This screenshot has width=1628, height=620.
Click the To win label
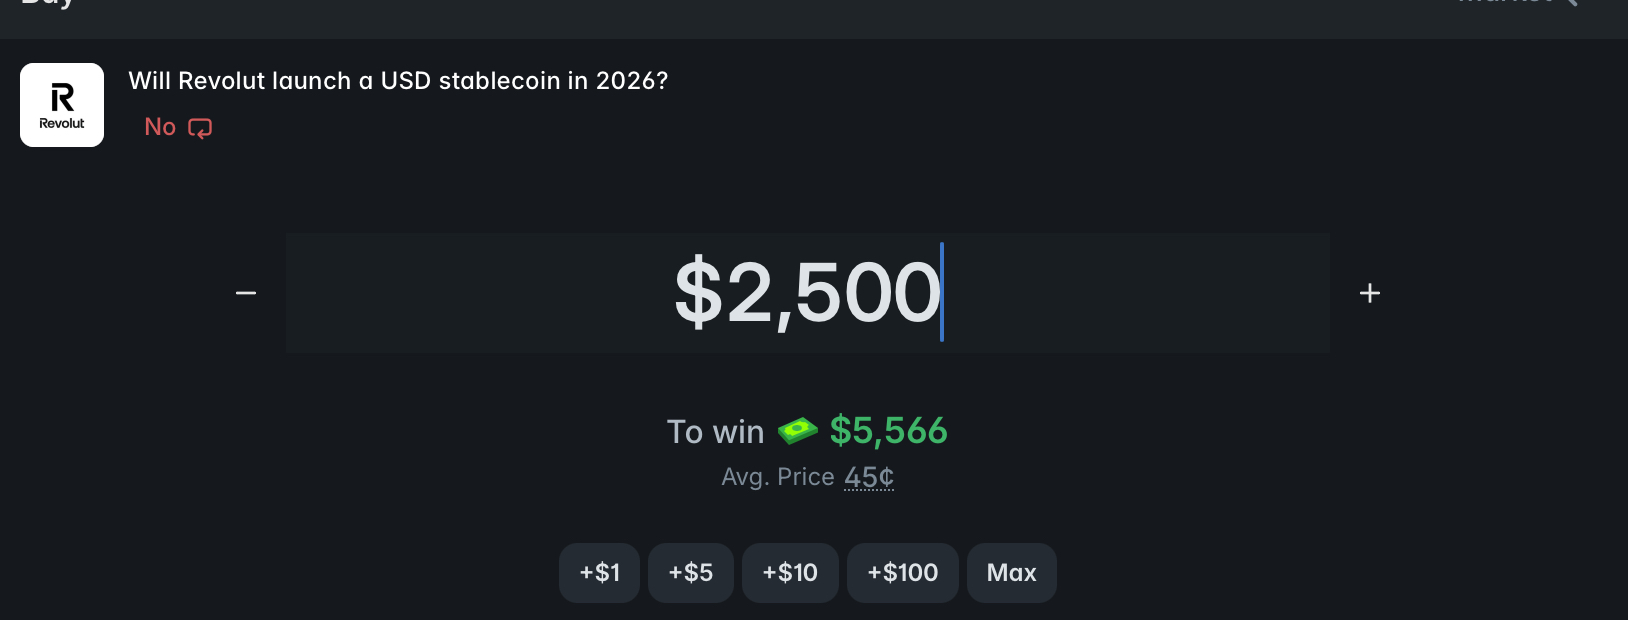pos(715,432)
